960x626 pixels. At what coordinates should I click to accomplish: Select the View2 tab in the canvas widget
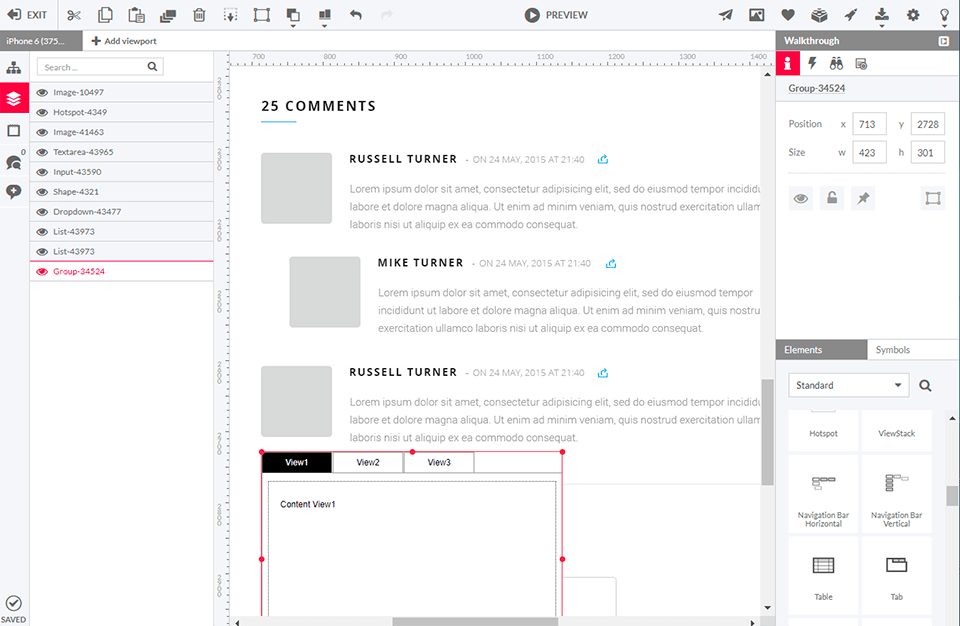pyautogui.click(x=369, y=462)
